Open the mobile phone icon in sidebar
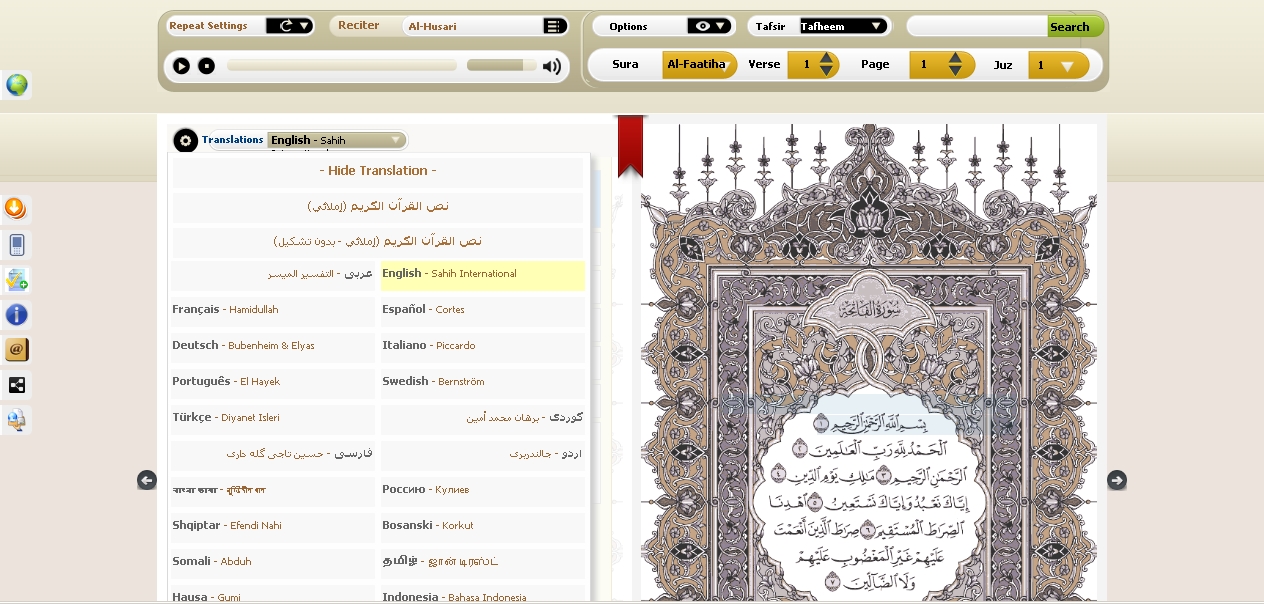 click(16, 244)
